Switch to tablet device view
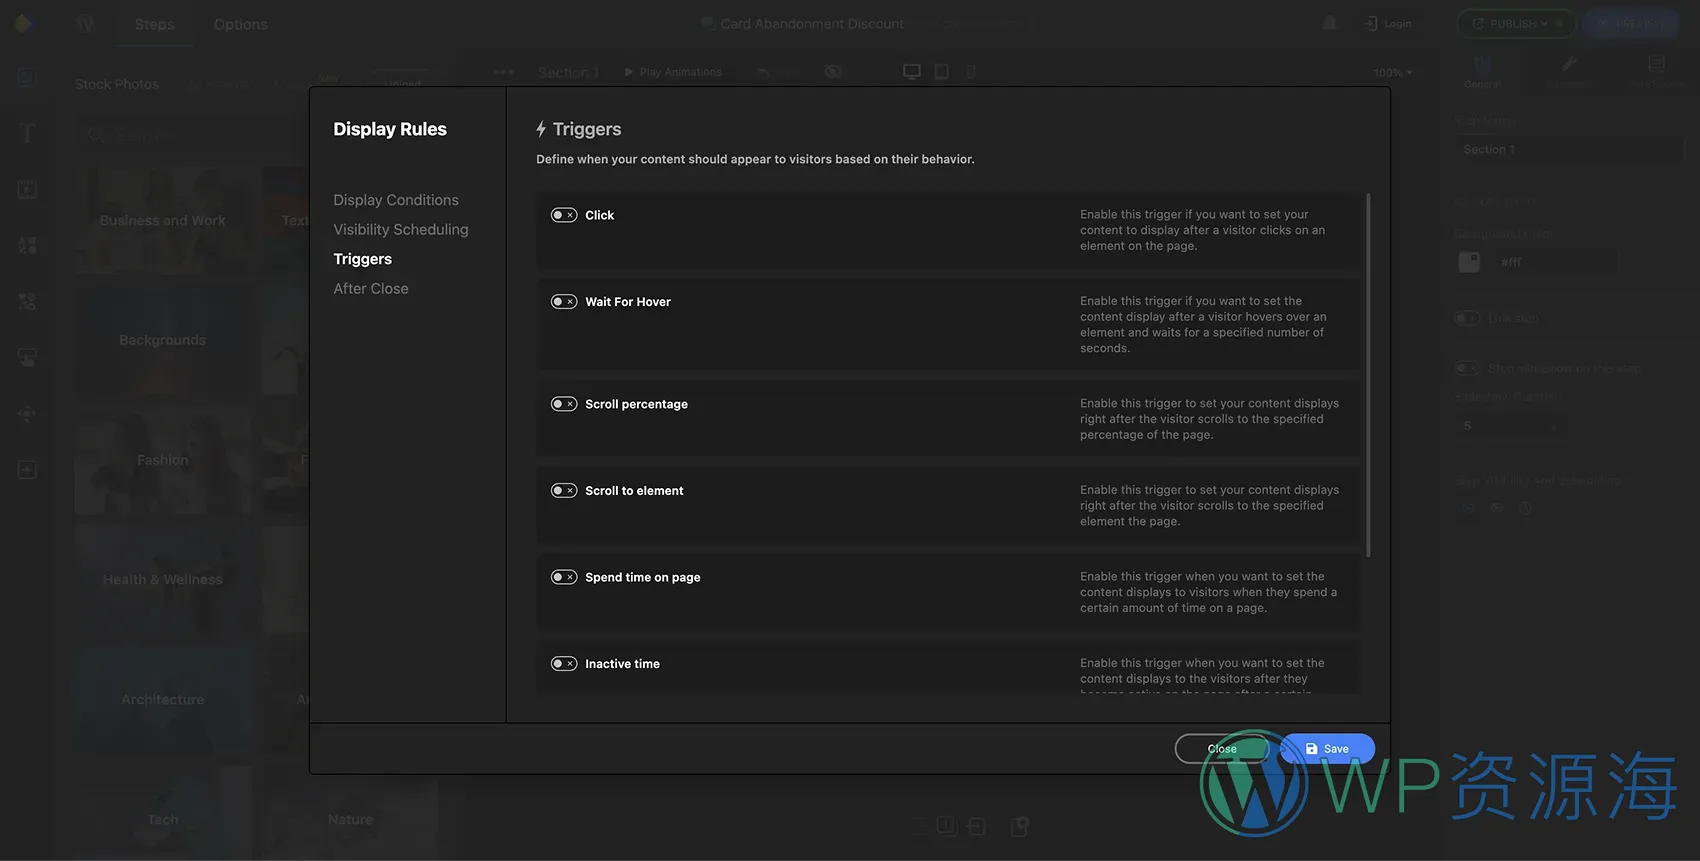The width and height of the screenshot is (1700, 861). tap(942, 72)
